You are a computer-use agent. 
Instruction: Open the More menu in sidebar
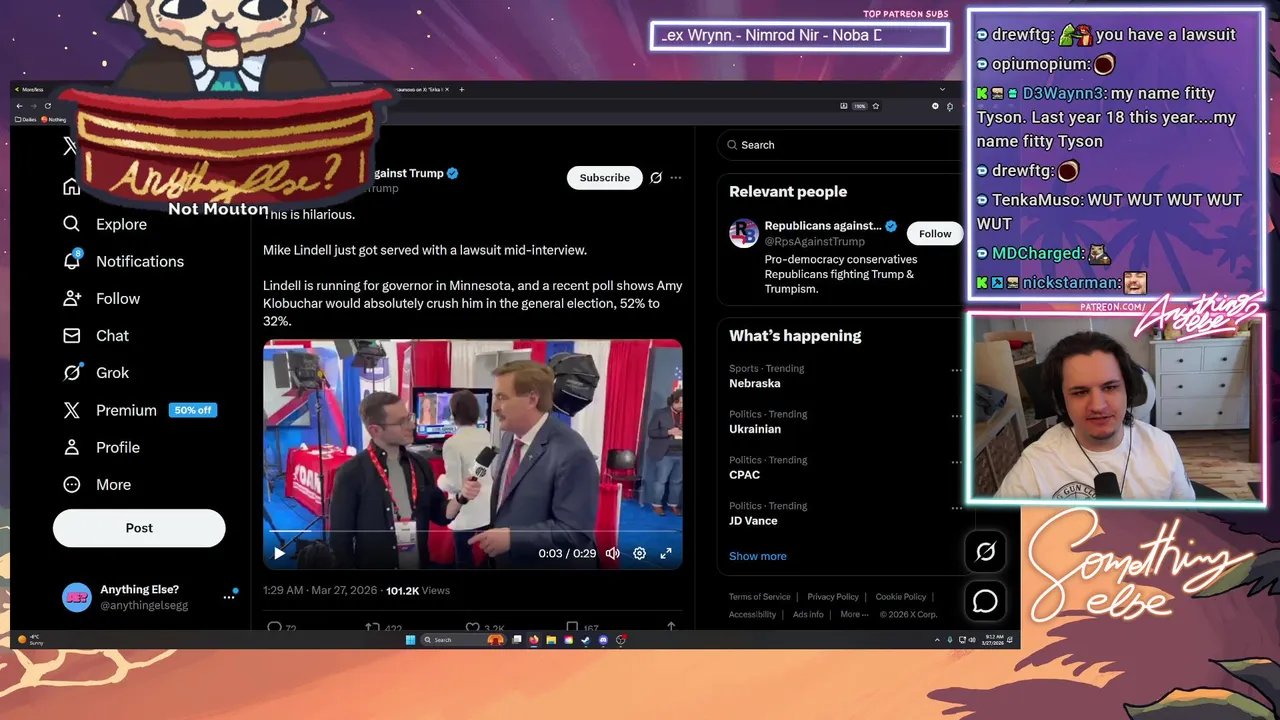click(97, 484)
